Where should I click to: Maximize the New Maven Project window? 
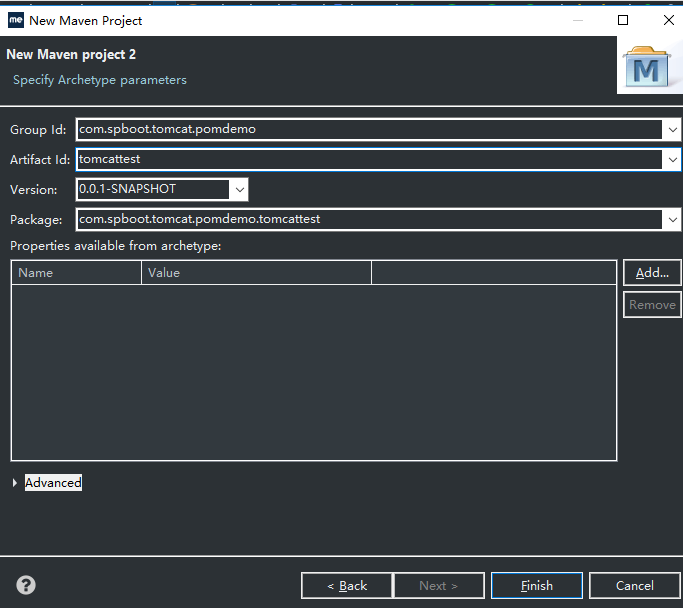tap(623, 20)
